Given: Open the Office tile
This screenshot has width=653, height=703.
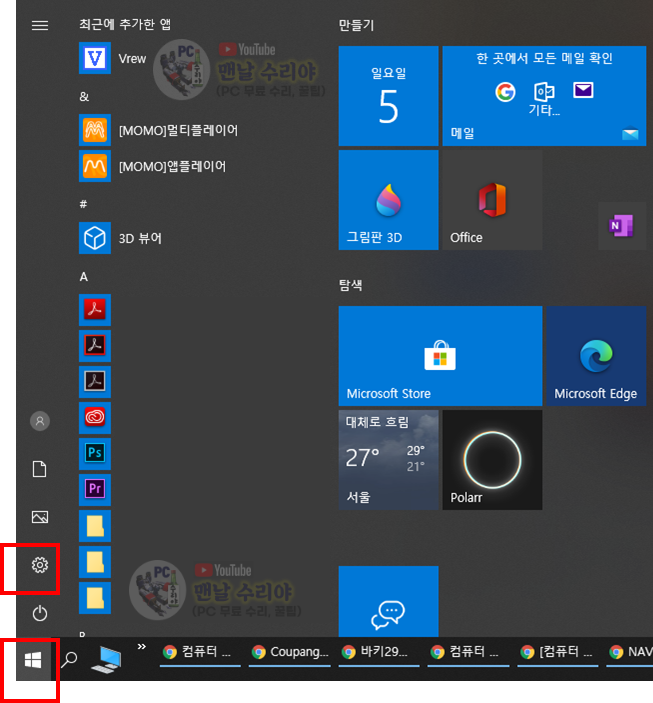Looking at the screenshot, I should 492,200.
